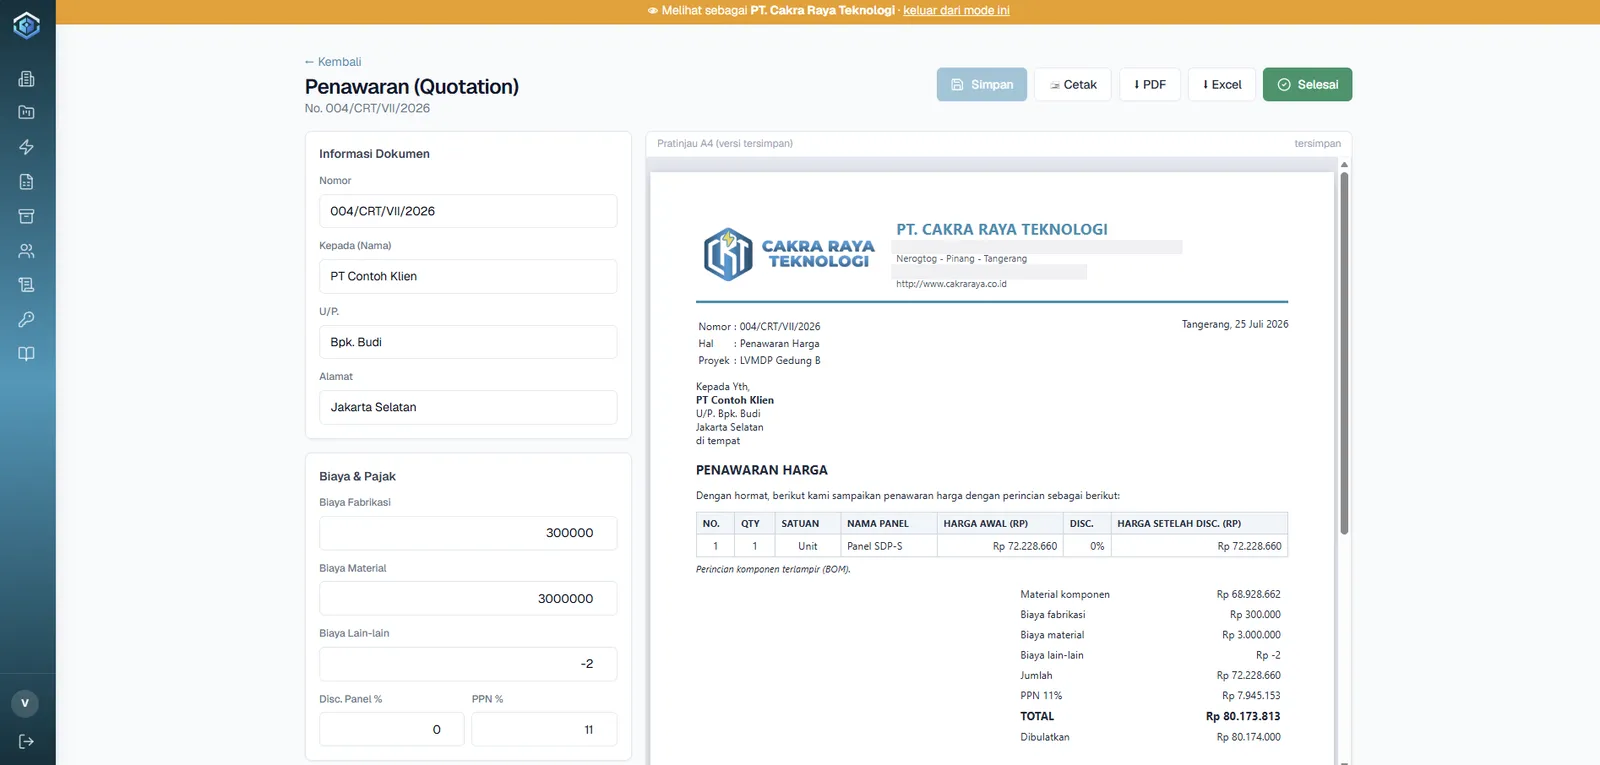Click the Biaya lain-lain amount 'Rp -2'
Image resolution: width=1600 pixels, height=765 pixels.
(x=1268, y=656)
